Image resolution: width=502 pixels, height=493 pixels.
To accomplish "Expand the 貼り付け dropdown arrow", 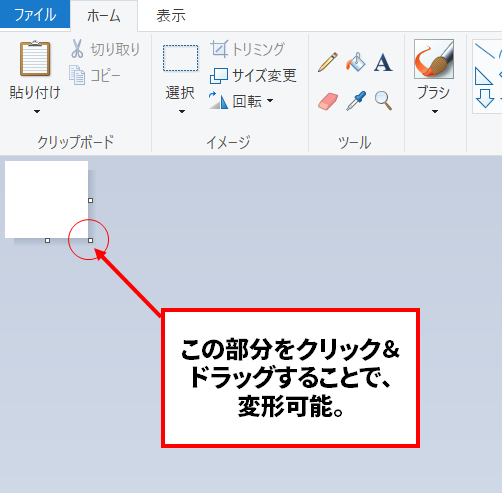I will tap(37, 112).
